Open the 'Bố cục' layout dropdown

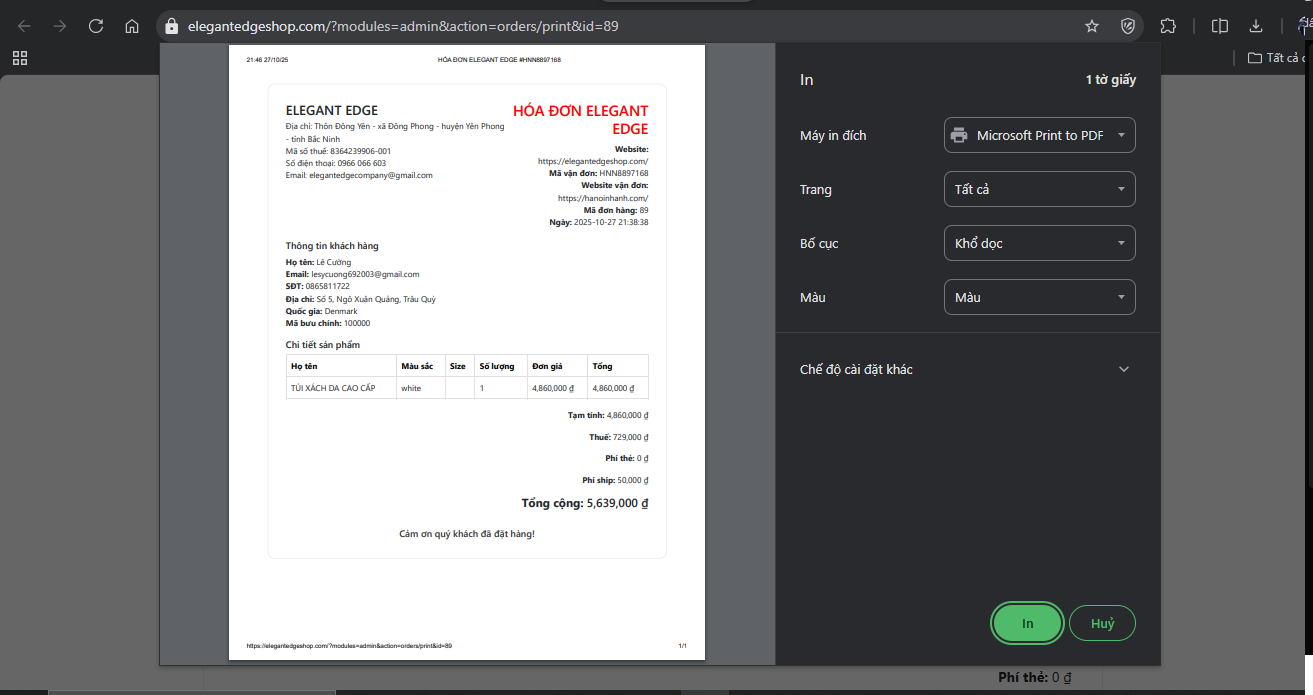(1039, 243)
